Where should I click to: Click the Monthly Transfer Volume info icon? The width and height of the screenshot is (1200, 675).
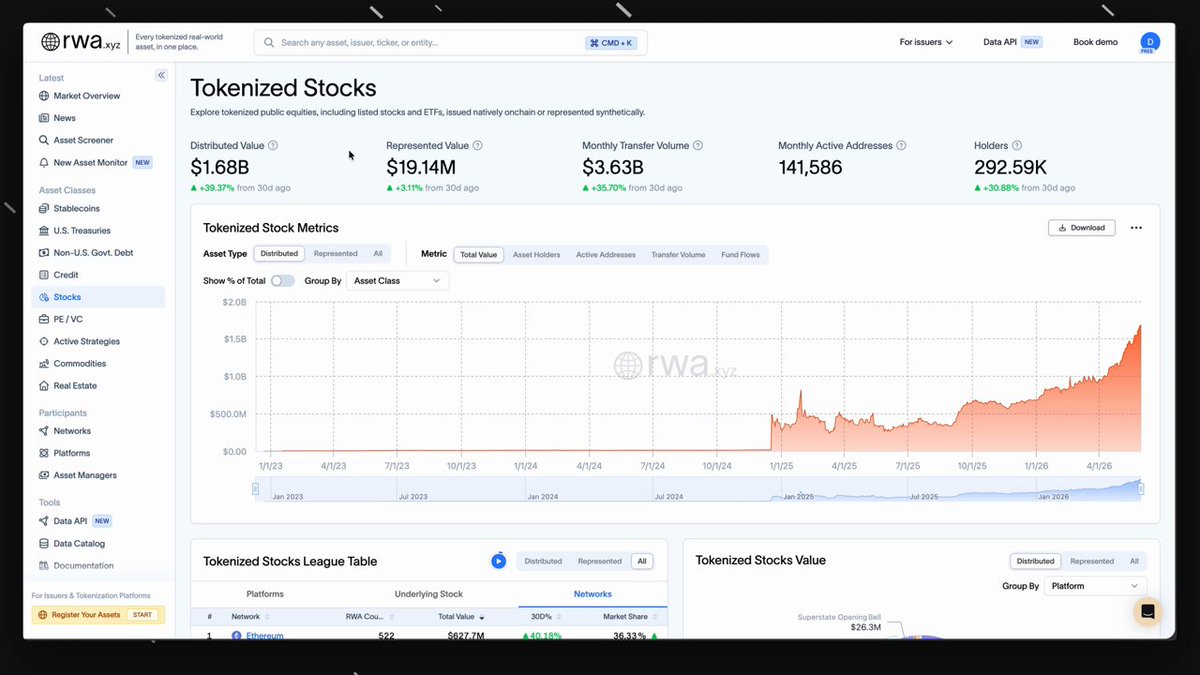point(697,146)
